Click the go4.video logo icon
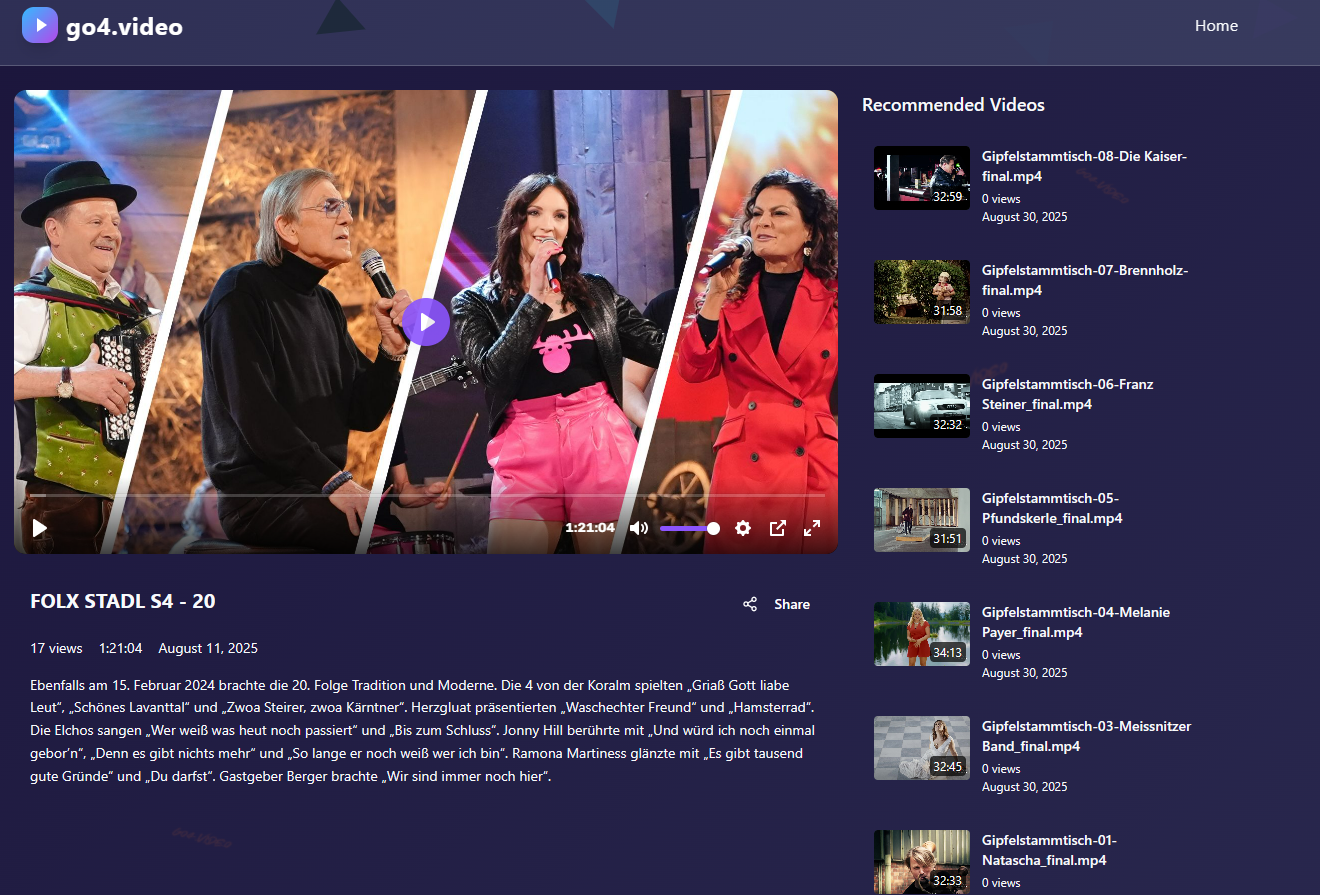The image size is (1320, 895). 40,25
